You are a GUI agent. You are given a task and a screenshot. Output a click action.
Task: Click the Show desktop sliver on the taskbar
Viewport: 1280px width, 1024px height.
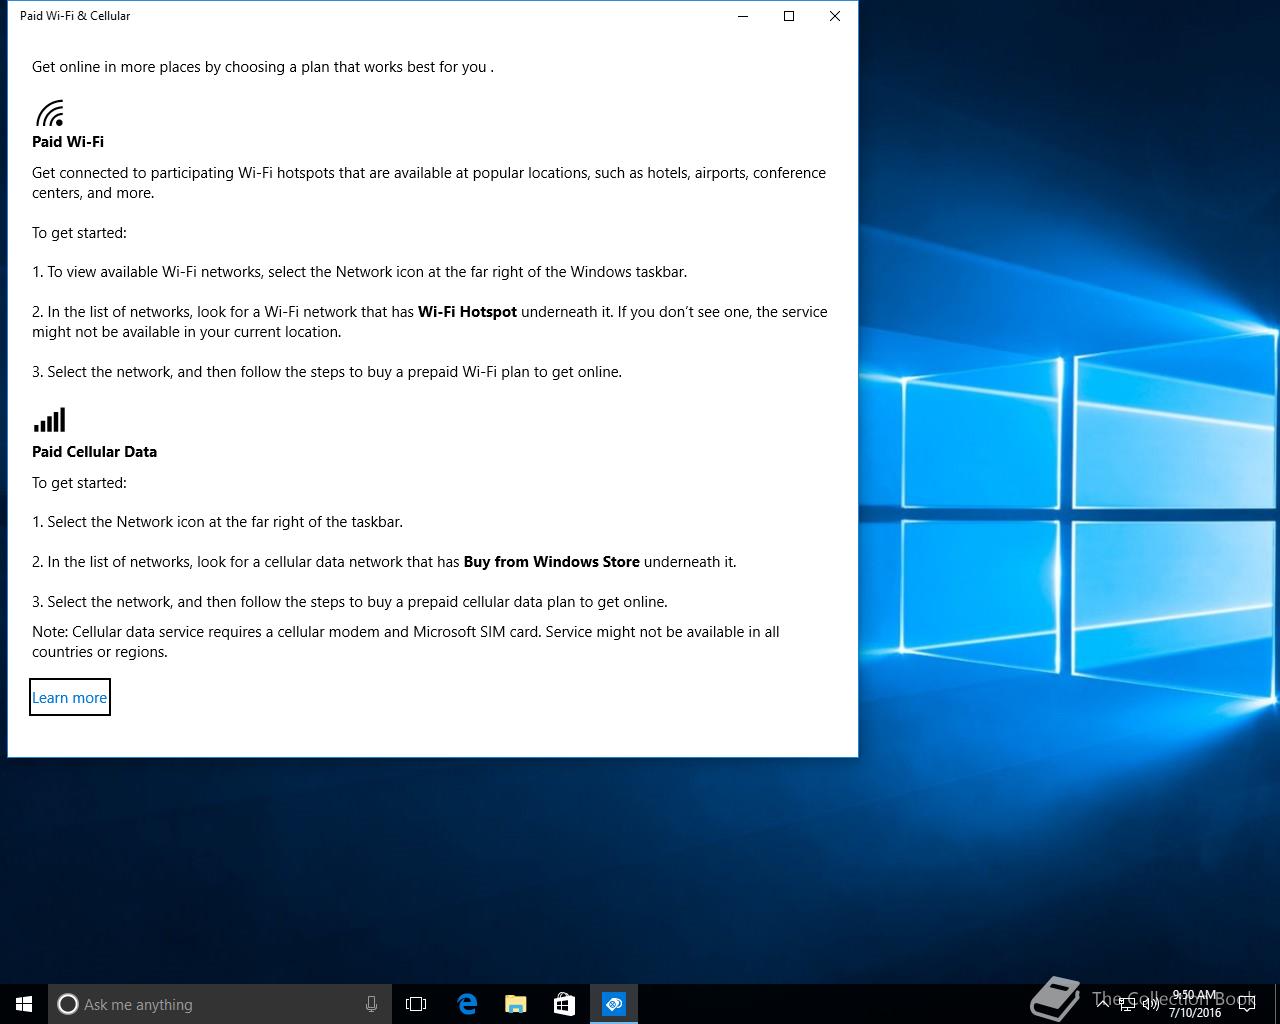1277,1004
